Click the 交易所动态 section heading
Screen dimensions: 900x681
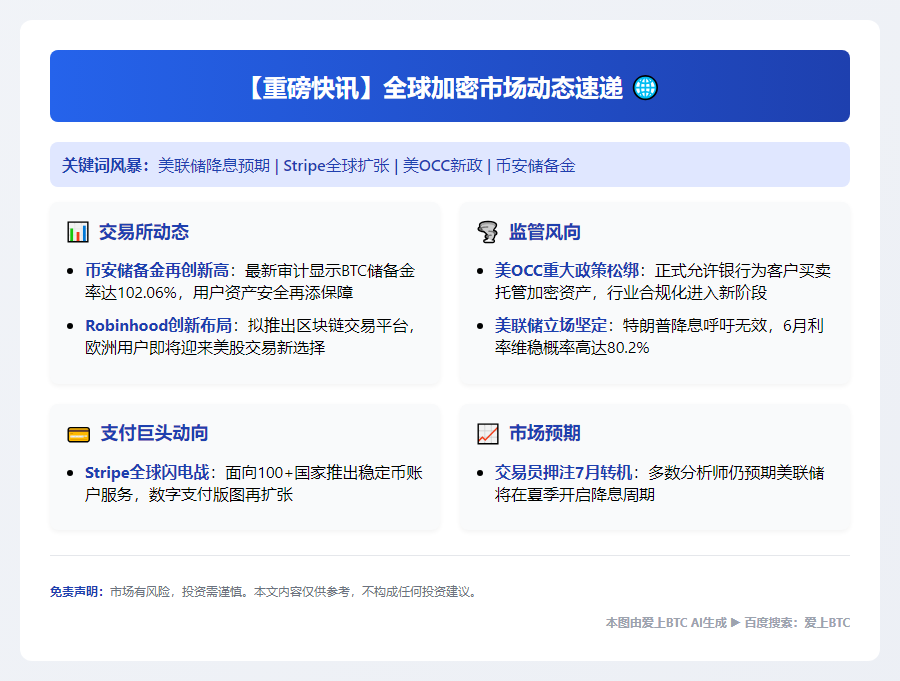(143, 232)
